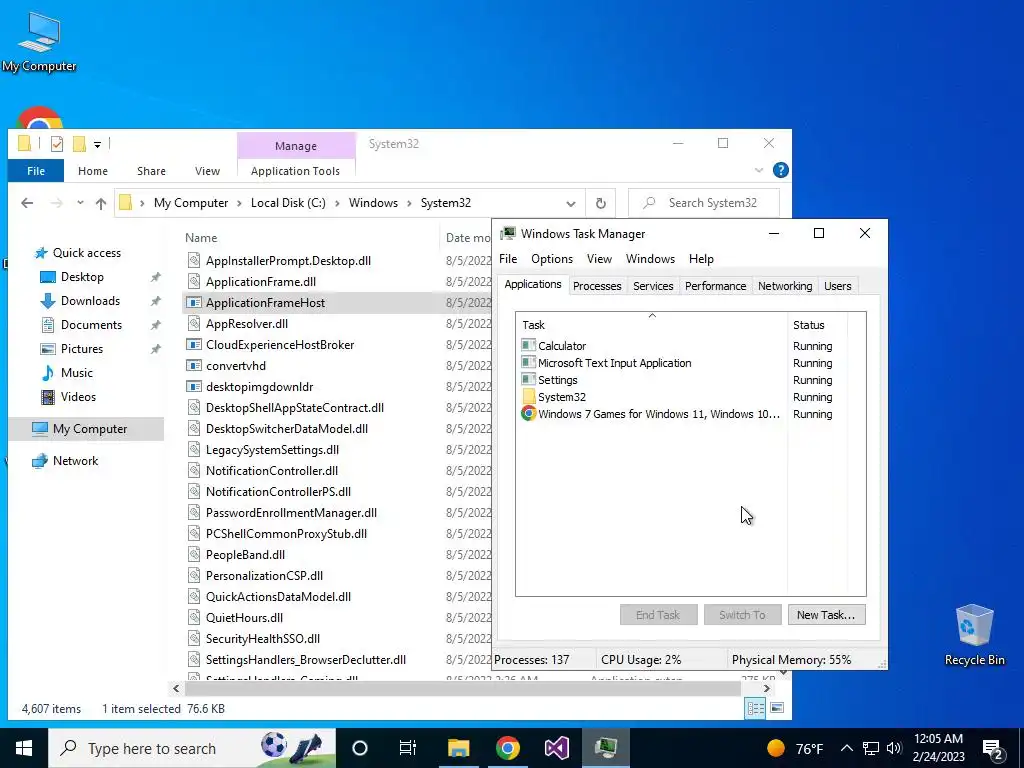Open Task View on the taskbar

point(408,748)
